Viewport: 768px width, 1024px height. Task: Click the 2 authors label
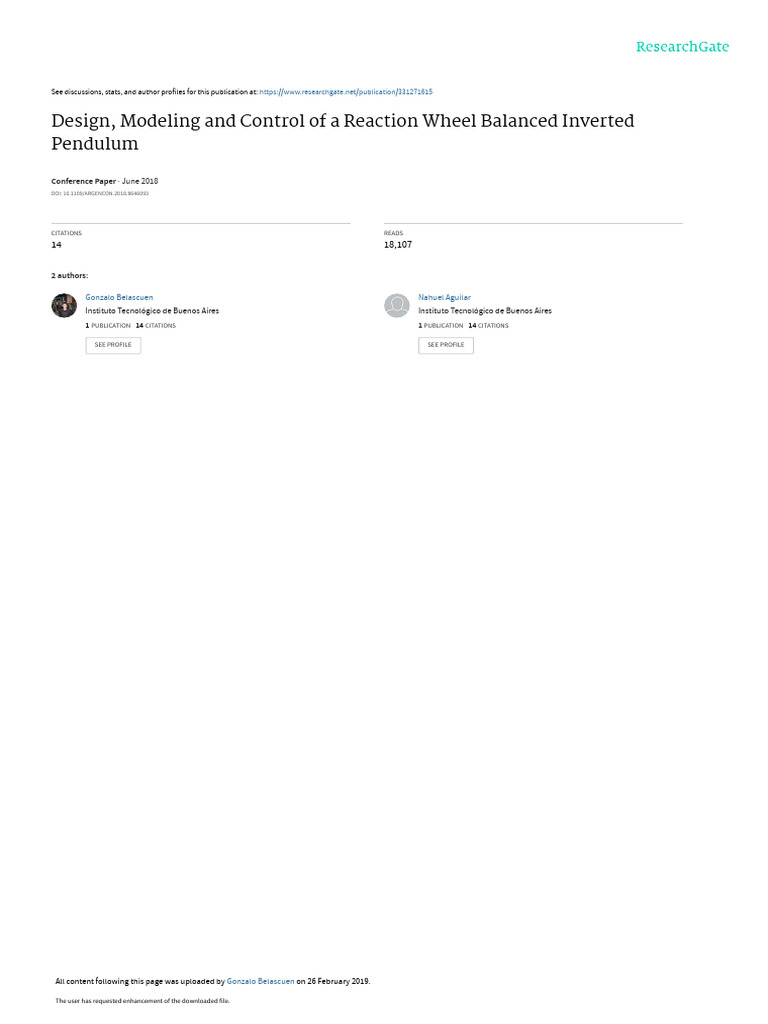click(69, 276)
